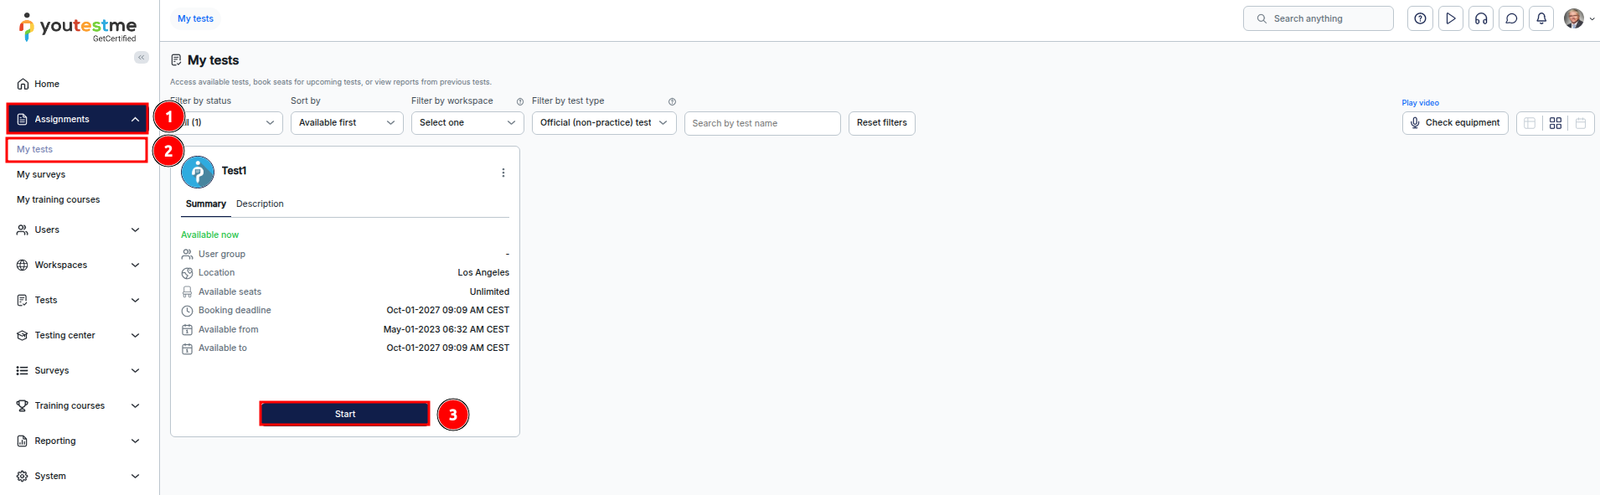
Task: Focus the 'Search by test name' field
Action: coord(762,123)
